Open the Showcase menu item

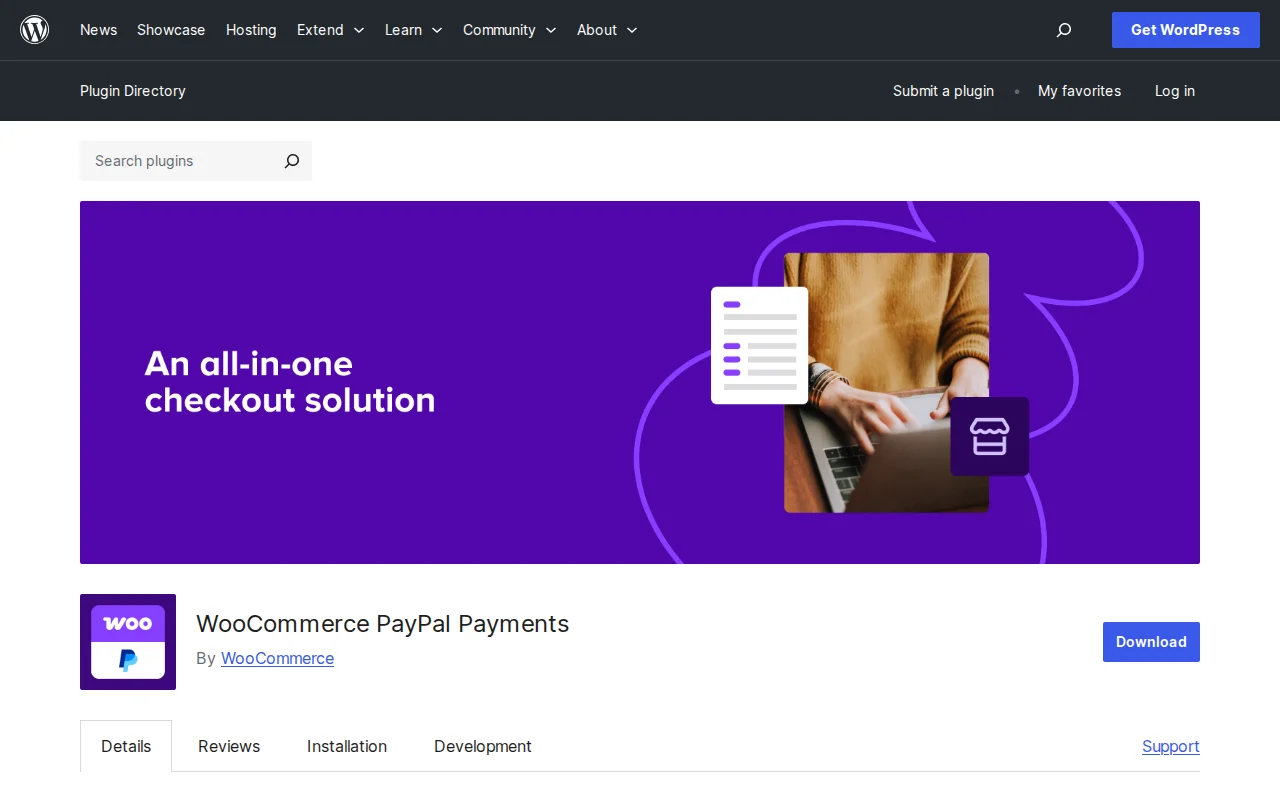170,30
